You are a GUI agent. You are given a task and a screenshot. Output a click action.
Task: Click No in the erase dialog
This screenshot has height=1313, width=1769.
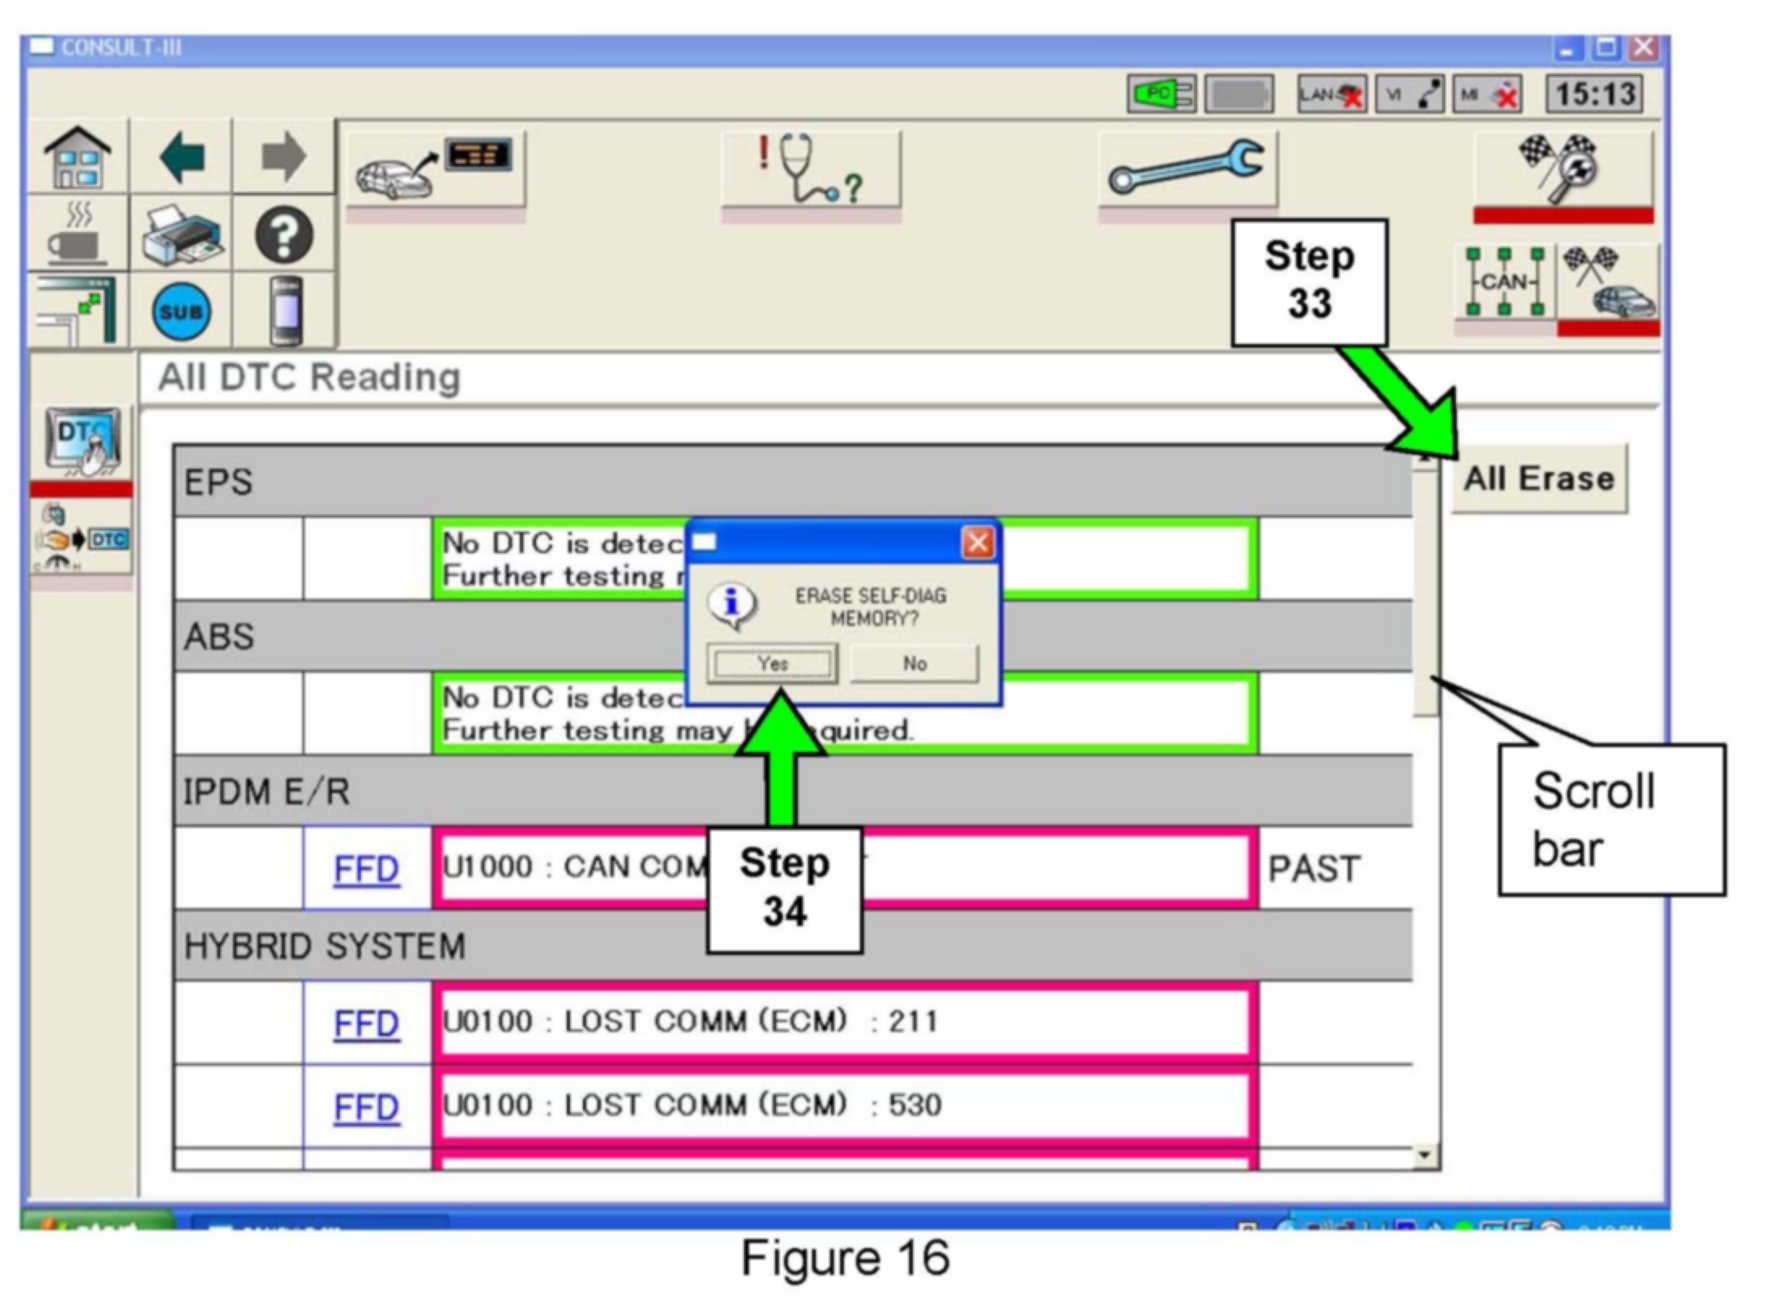(914, 663)
